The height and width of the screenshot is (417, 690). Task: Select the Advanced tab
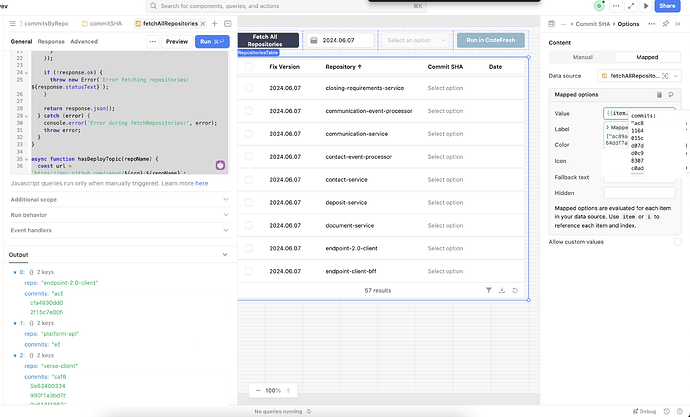tap(84, 42)
